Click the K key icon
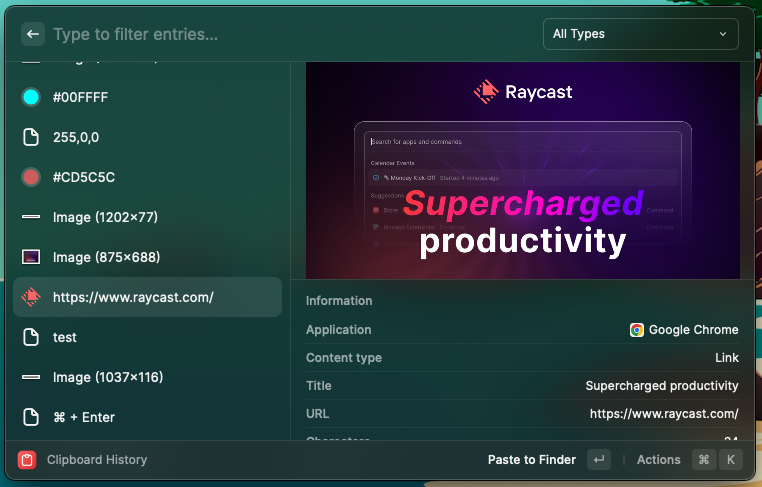Screen dimensions: 762x487 coord(730,460)
